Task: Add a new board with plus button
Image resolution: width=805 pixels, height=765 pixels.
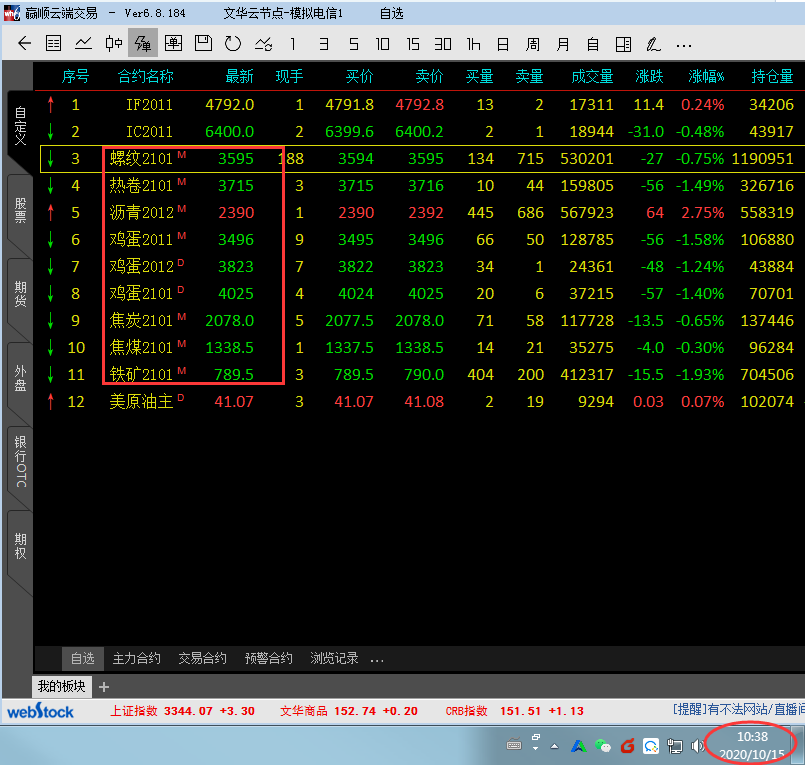Action: click(104, 686)
